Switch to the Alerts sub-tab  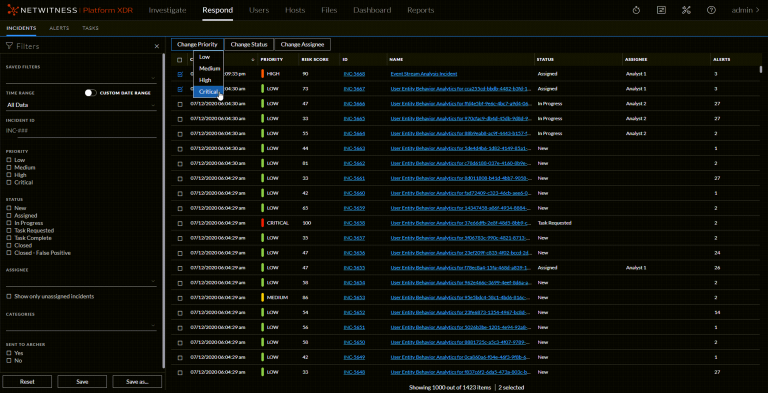(59, 28)
